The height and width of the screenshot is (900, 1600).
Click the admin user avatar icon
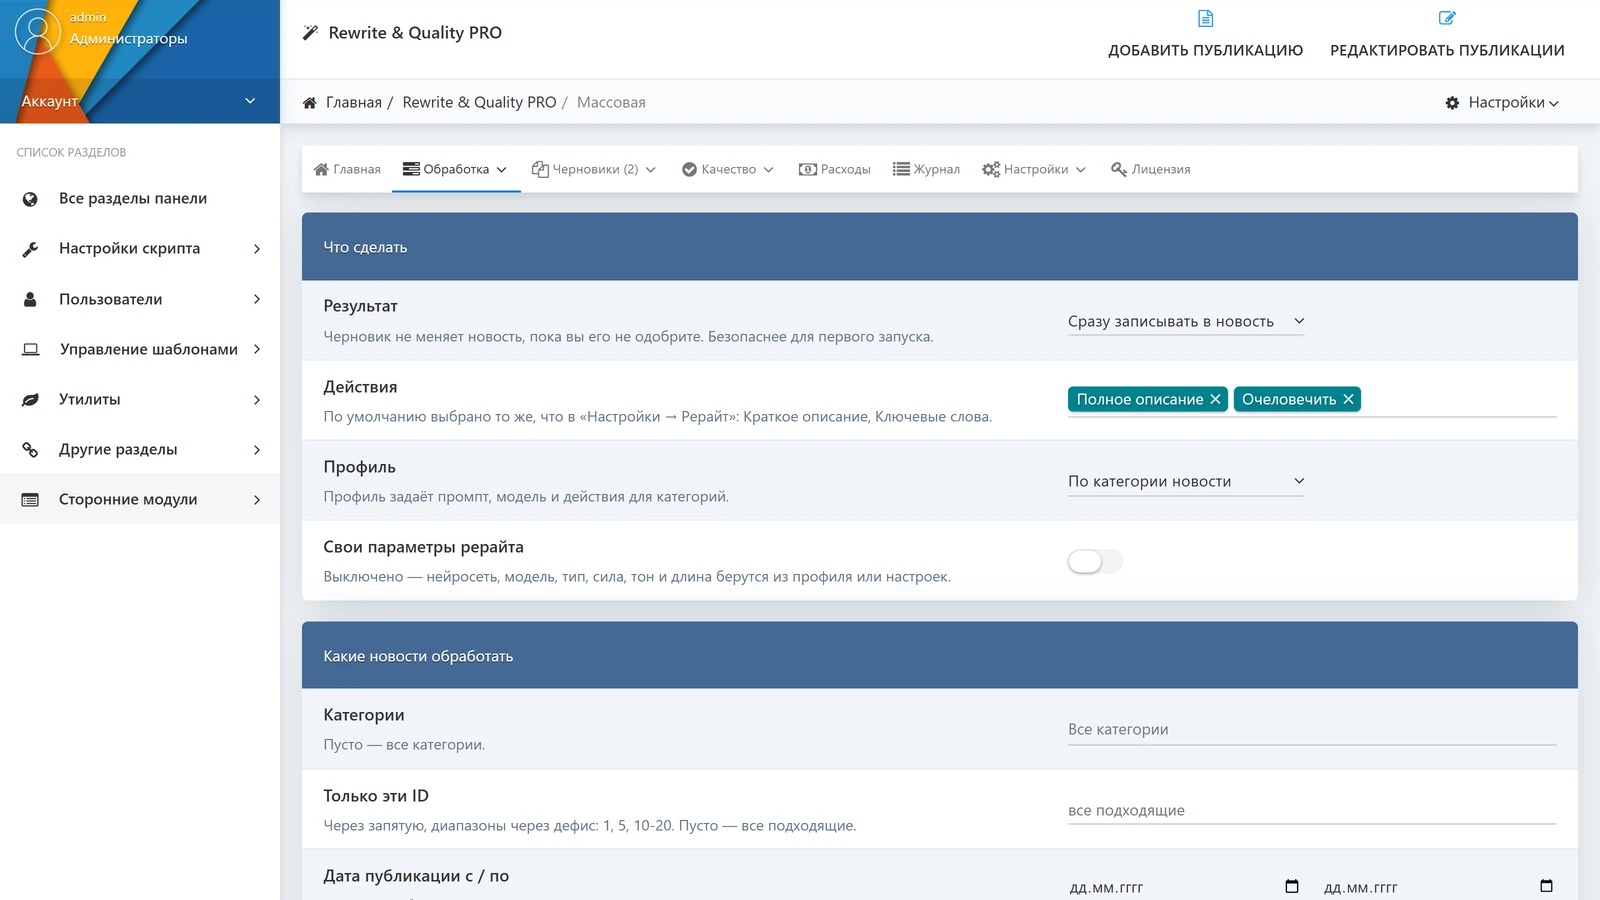coord(38,32)
